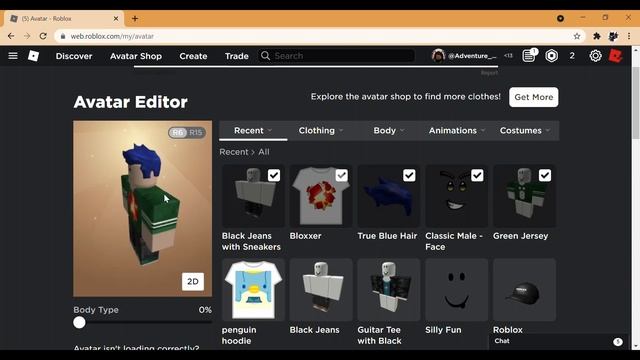This screenshot has width=640, height=360.
Task: Click the True Blue Hair name
Action: pyautogui.click(x=387, y=236)
